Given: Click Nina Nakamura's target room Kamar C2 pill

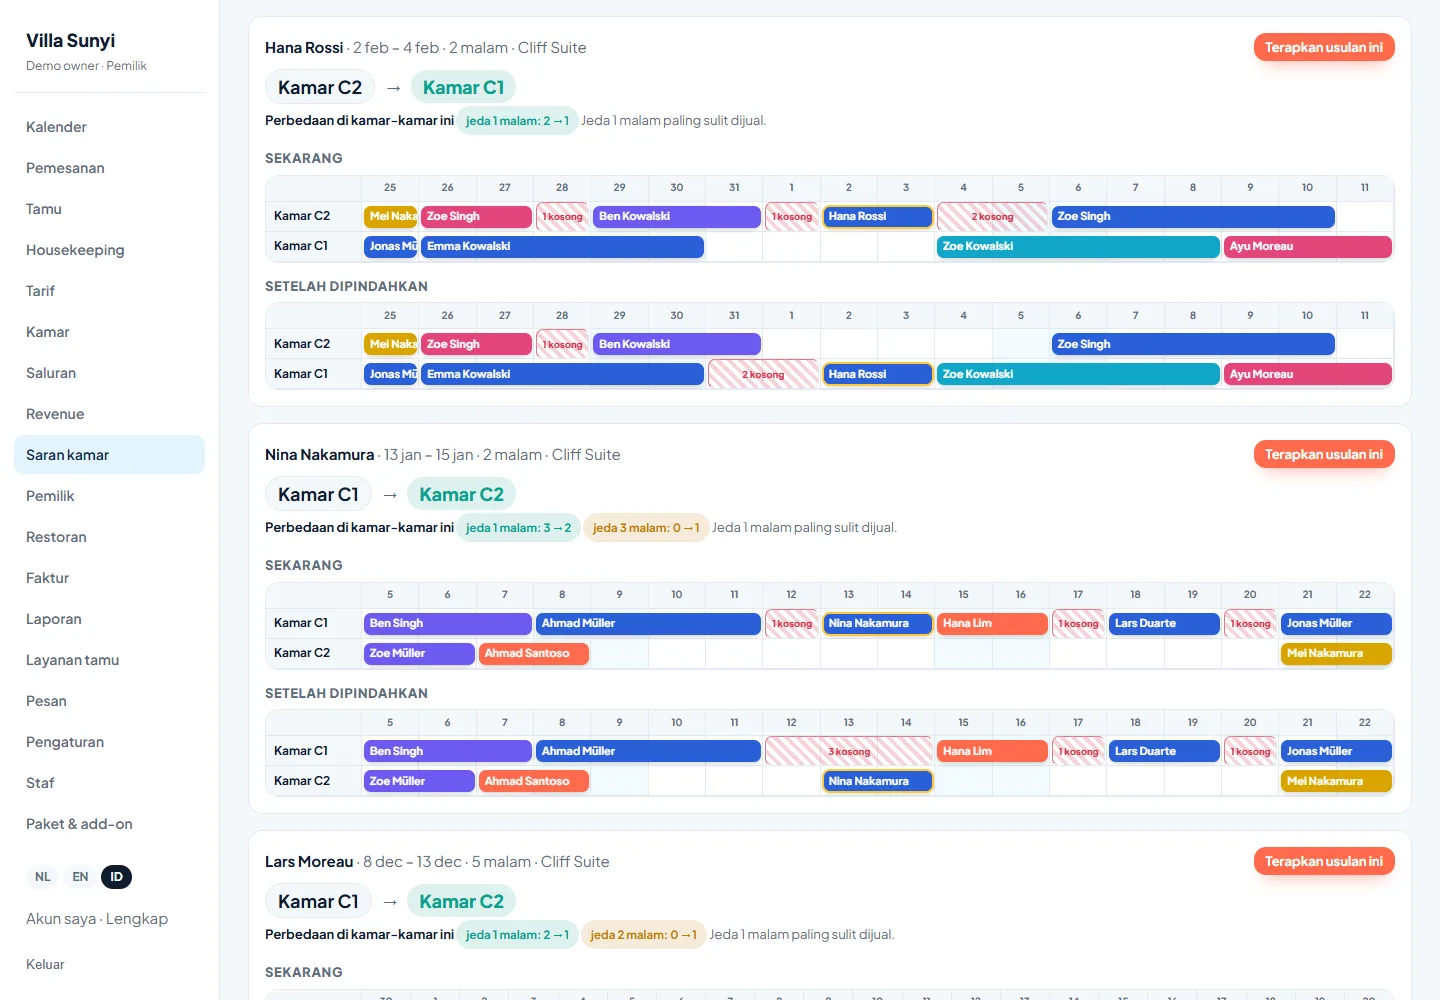Looking at the screenshot, I should [461, 494].
